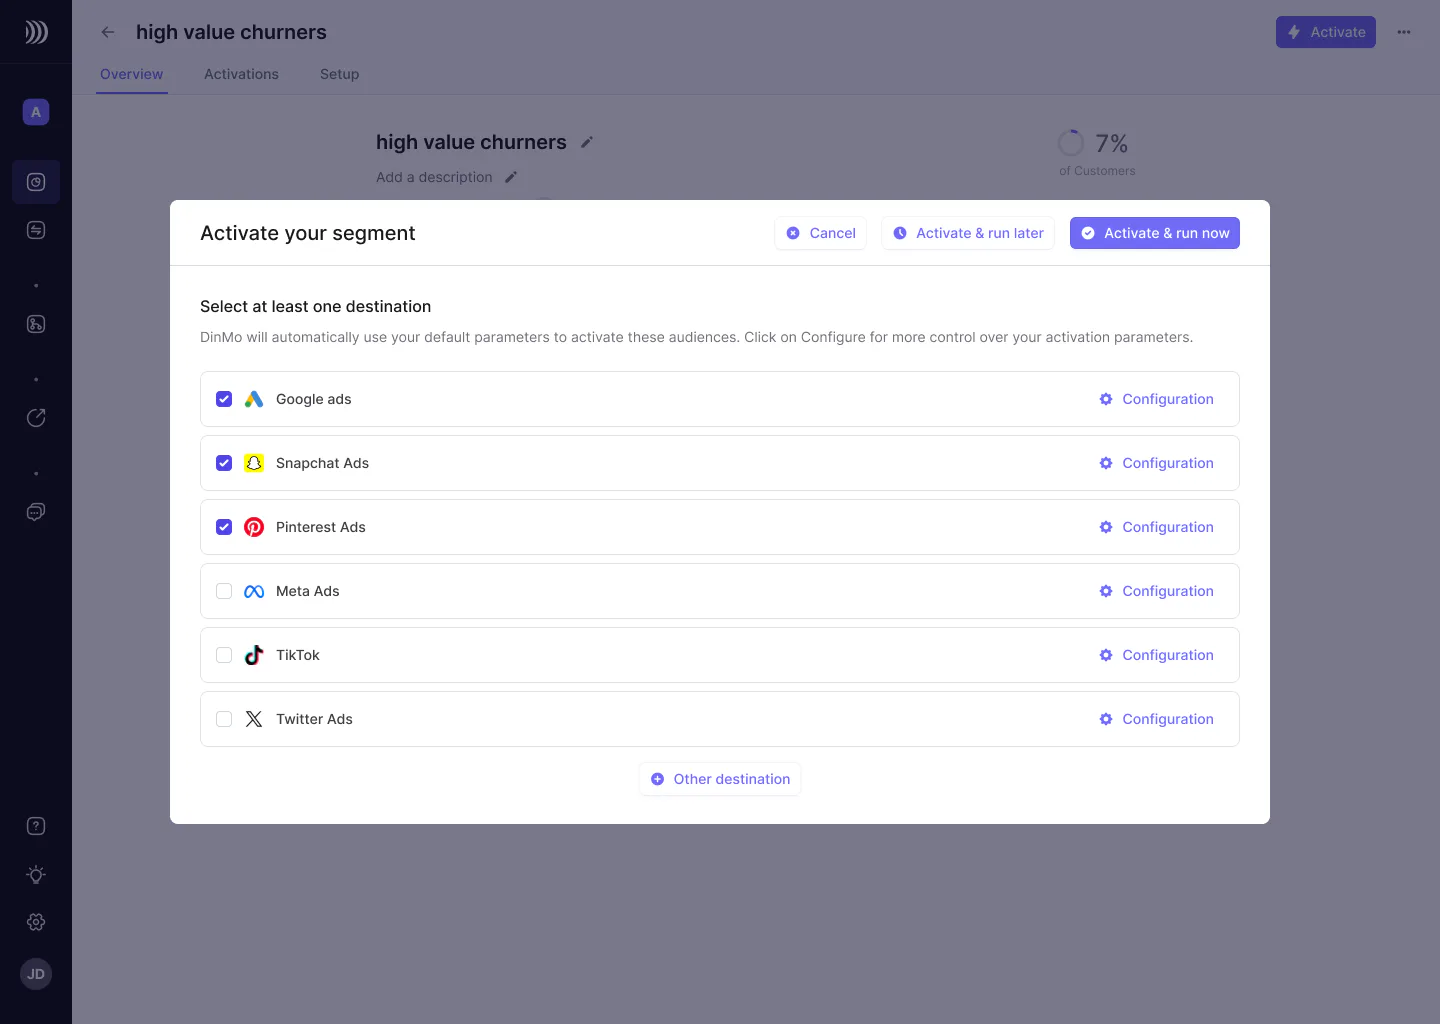The height and width of the screenshot is (1024, 1440).
Task: Click pencil icon beside Add a description
Action: tap(511, 177)
